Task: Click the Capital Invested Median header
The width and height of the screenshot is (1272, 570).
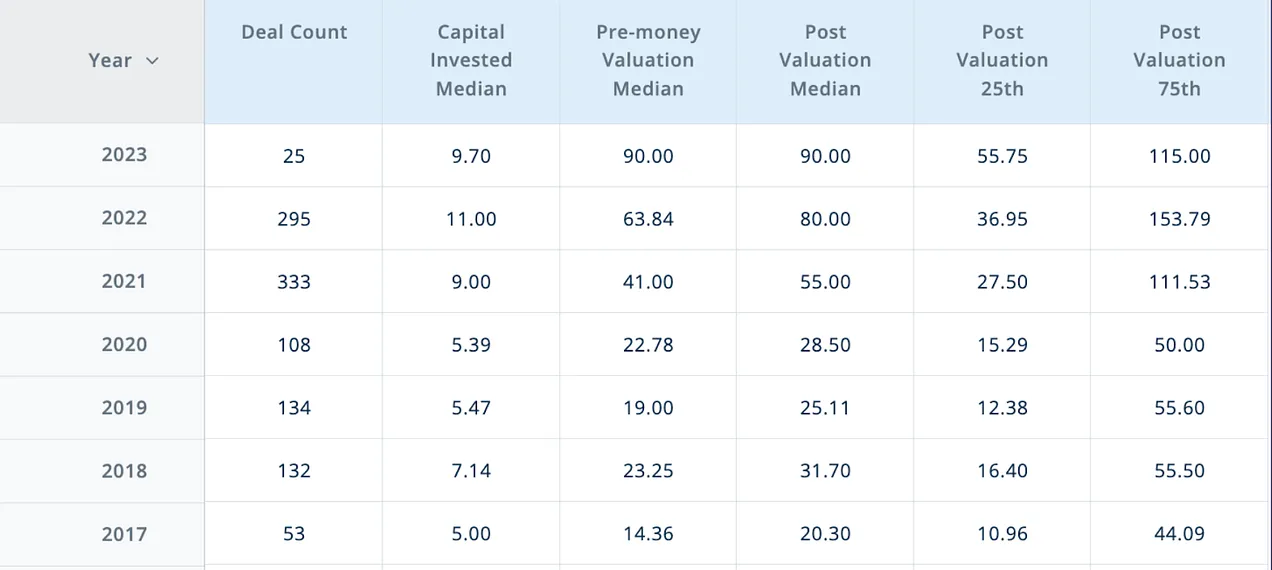Action: (x=470, y=61)
